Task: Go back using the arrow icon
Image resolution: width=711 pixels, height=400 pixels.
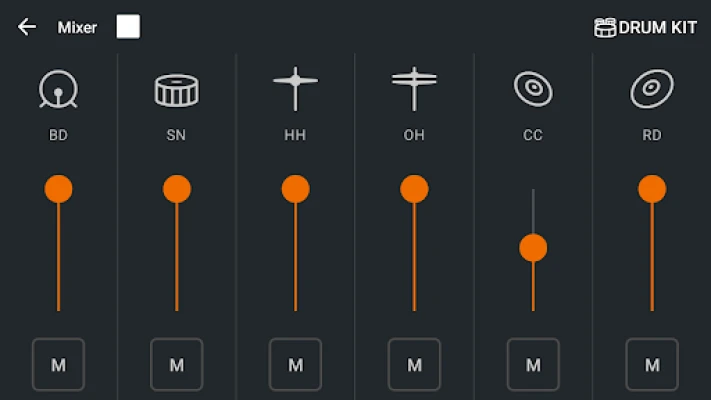Action: point(27,27)
